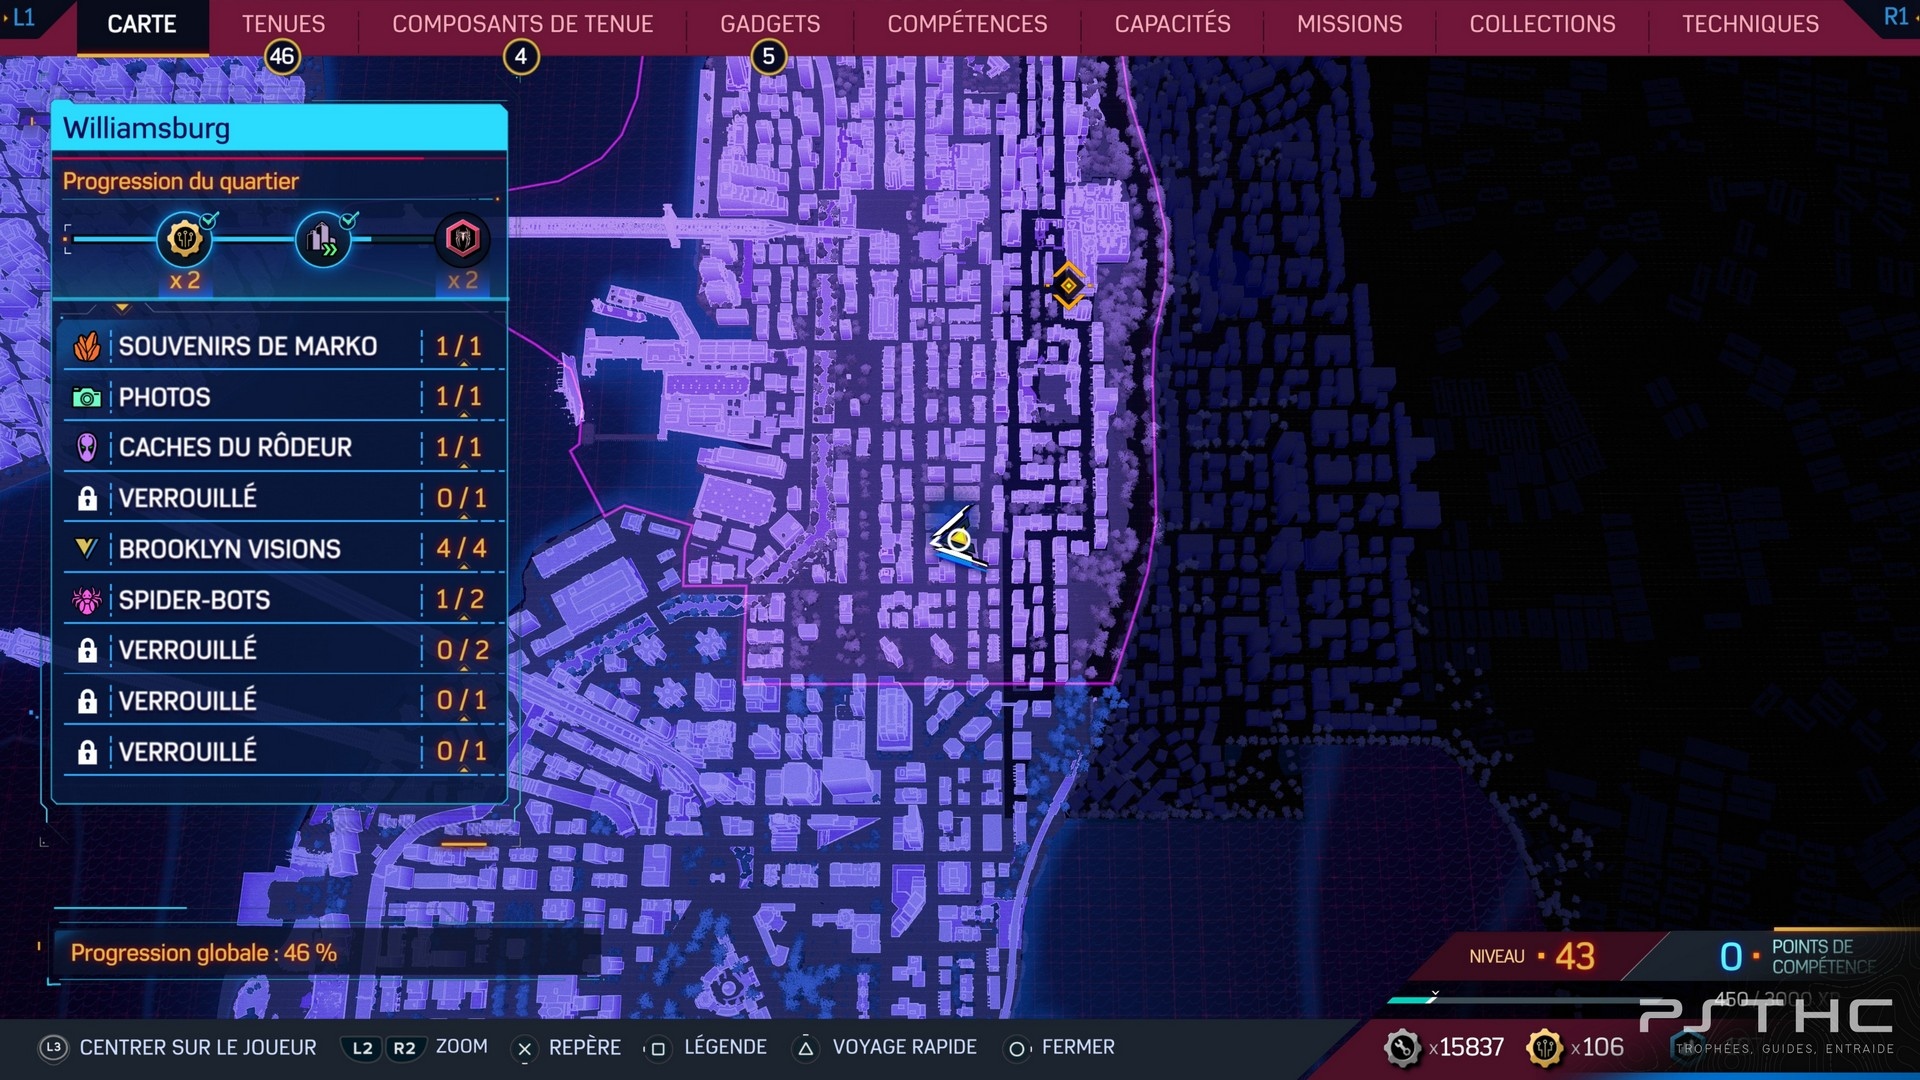Select the PHOTOS row
Image resolution: width=1920 pixels, height=1080 pixels.
(x=283, y=397)
